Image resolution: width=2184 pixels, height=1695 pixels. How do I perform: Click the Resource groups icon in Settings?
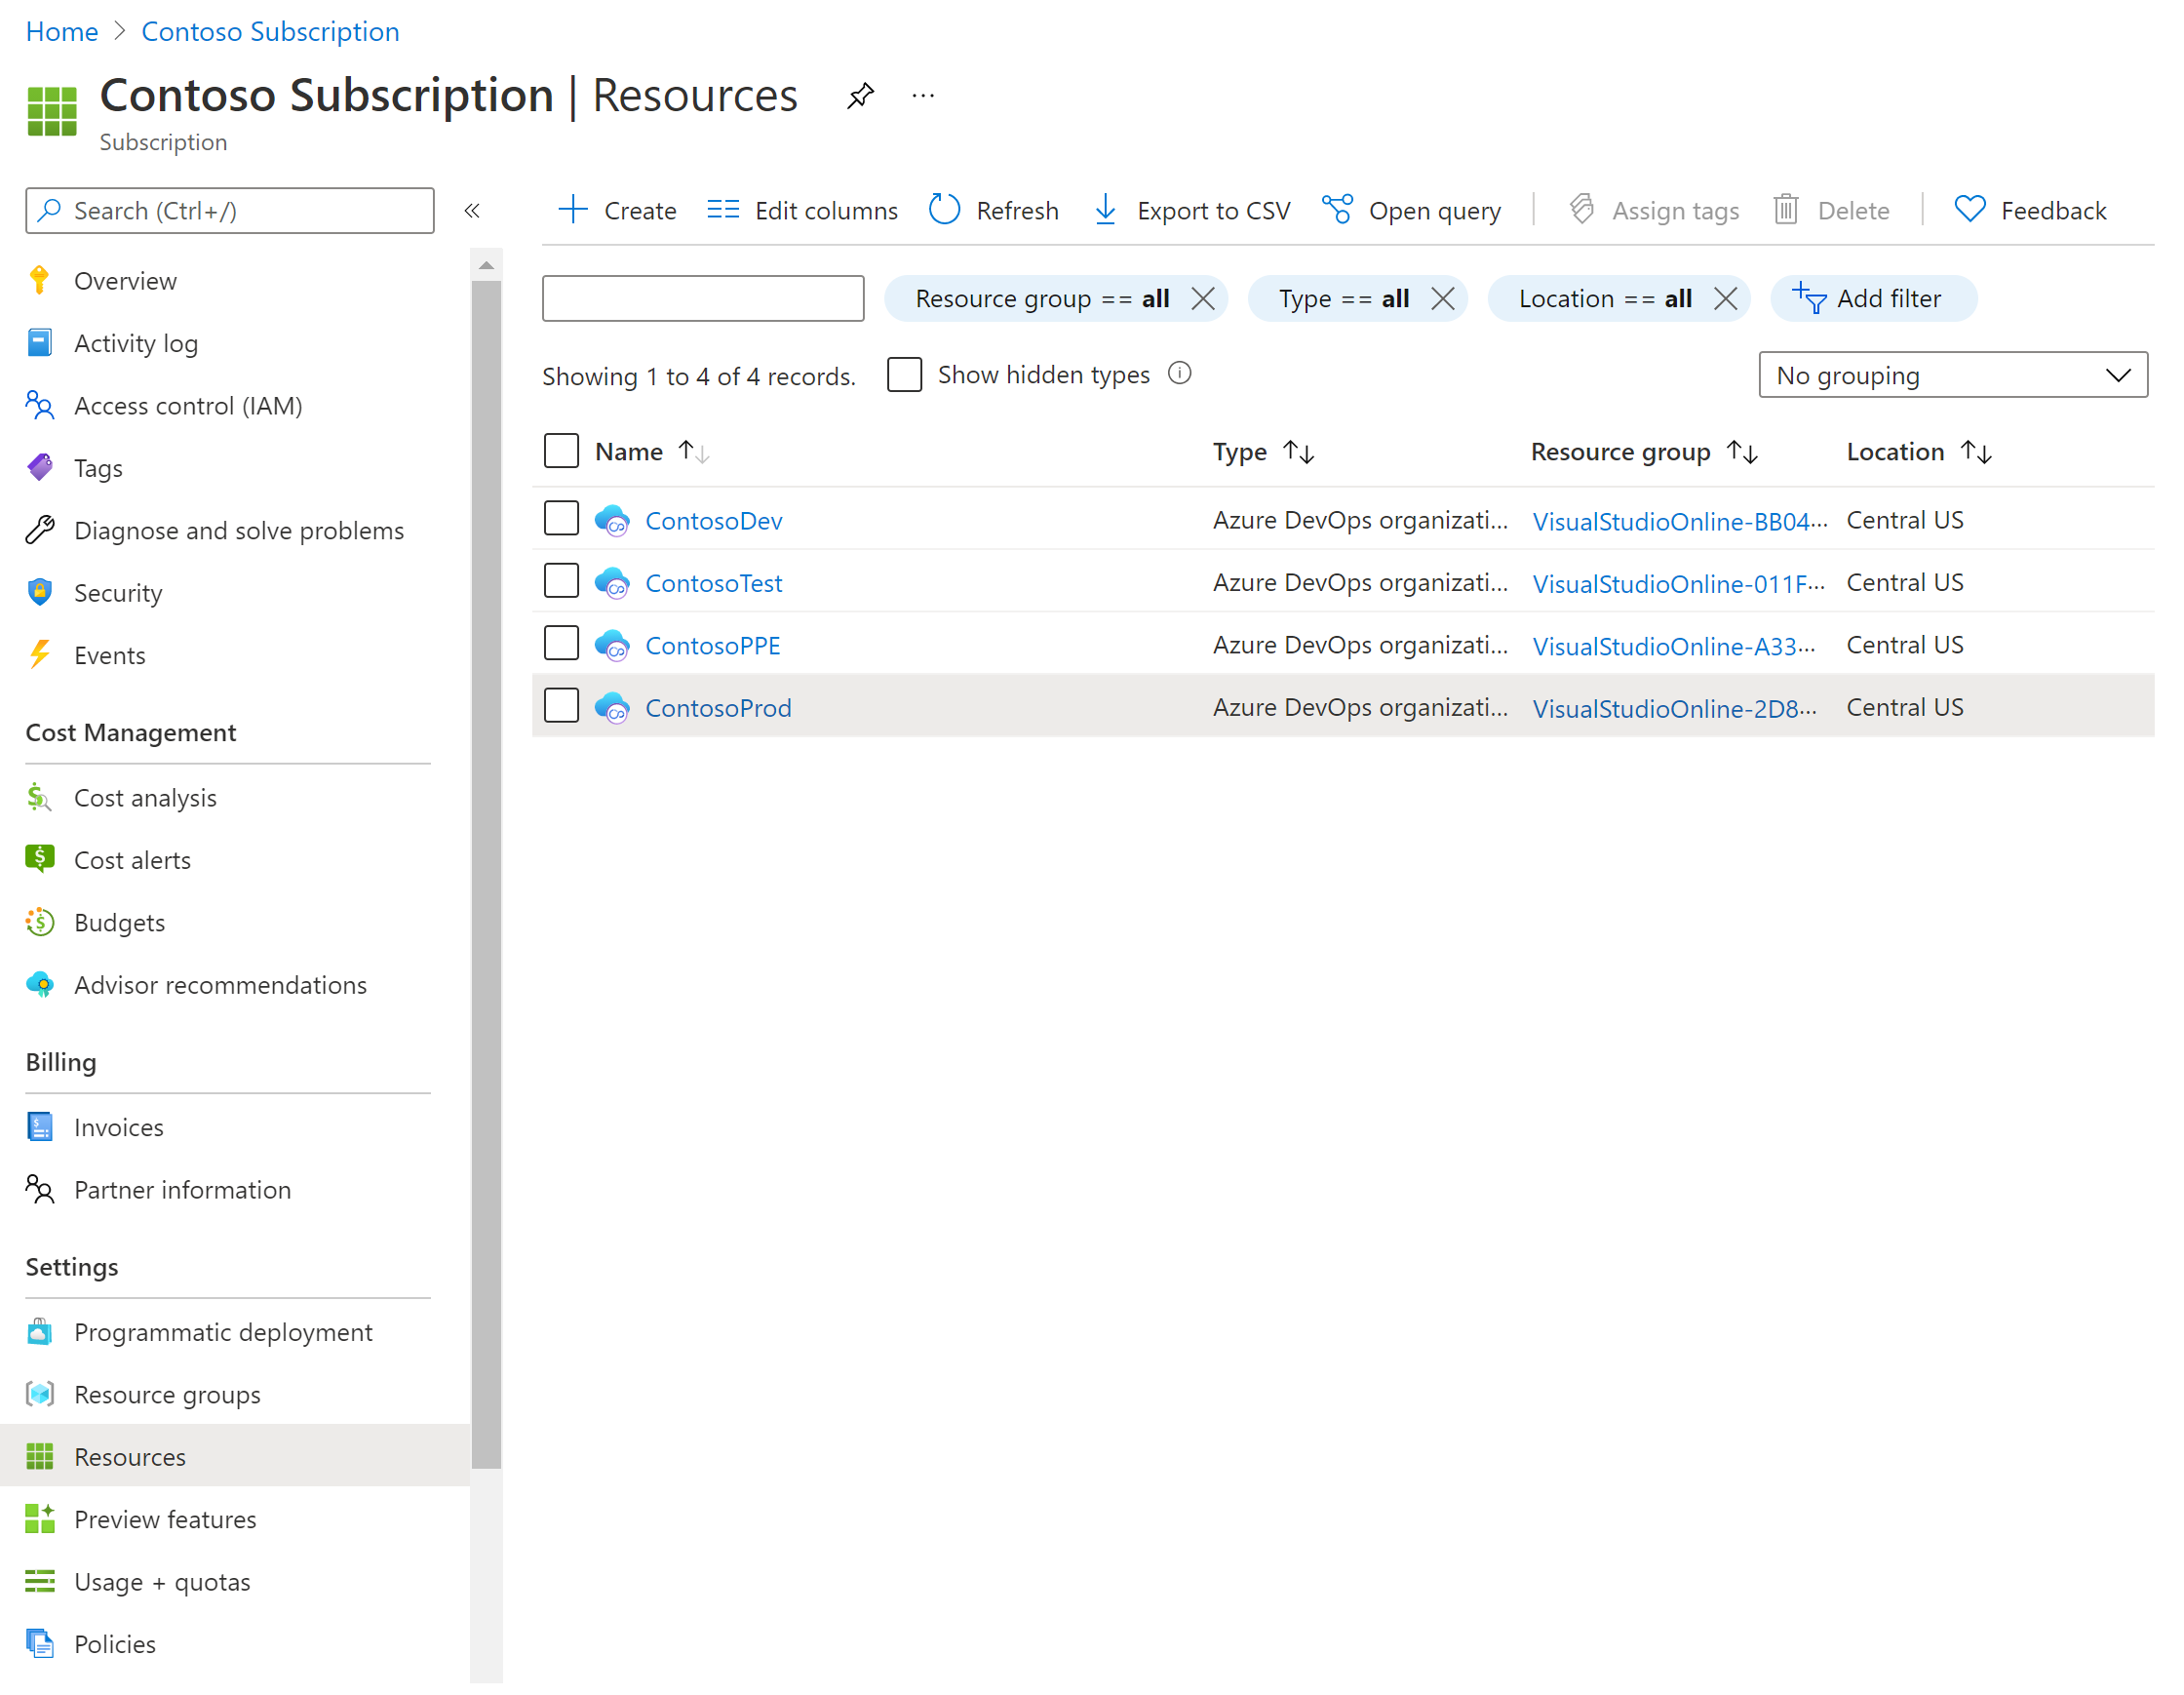39,1394
